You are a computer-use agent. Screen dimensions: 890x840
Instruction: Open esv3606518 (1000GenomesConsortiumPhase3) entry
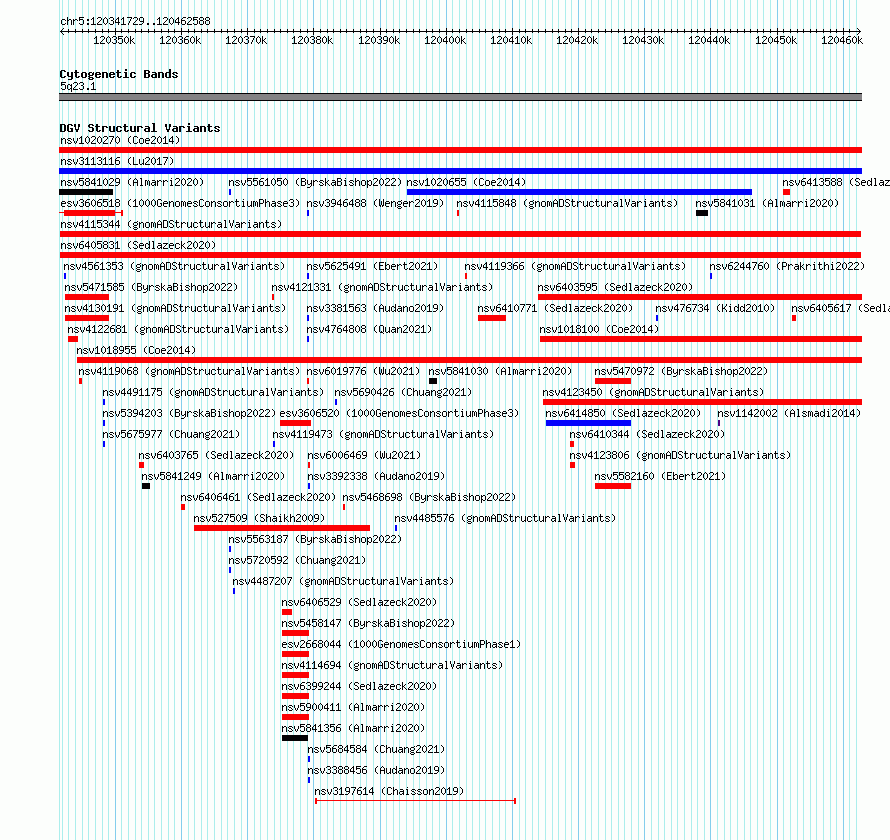click(179, 203)
